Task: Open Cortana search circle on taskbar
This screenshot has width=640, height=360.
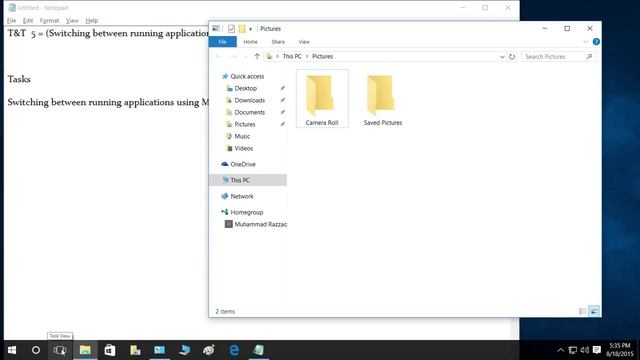Action: (36, 350)
